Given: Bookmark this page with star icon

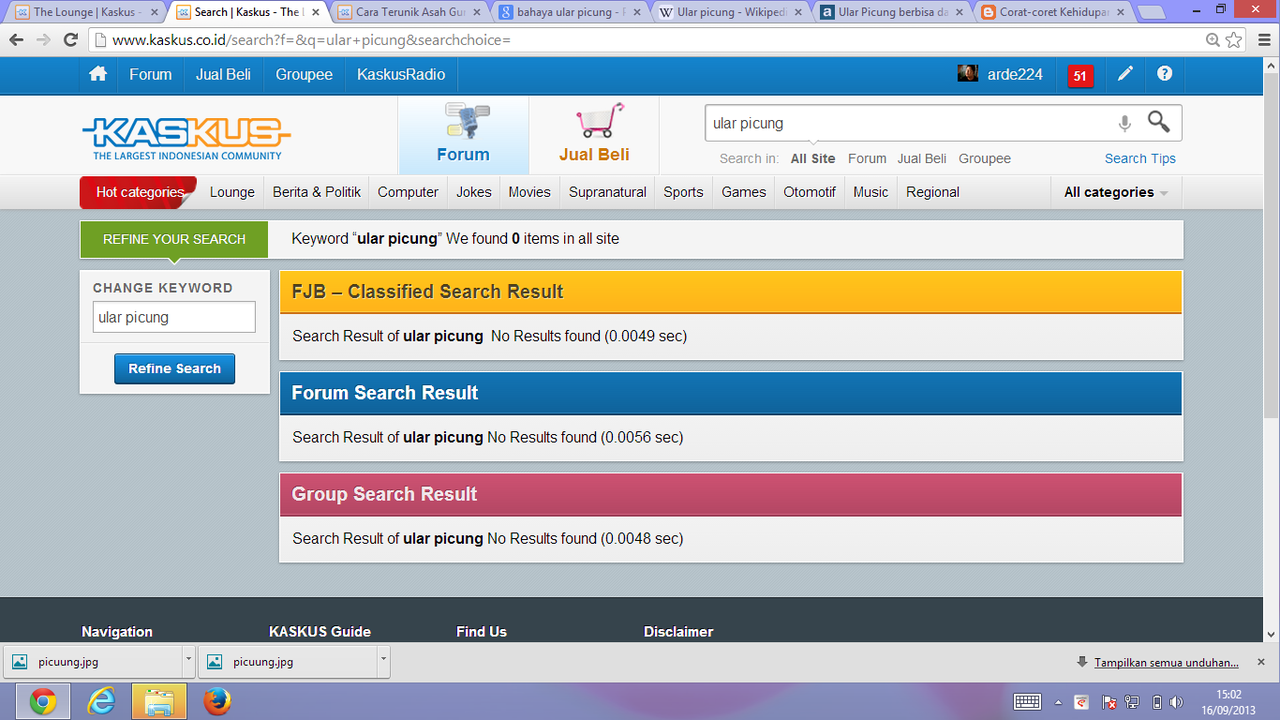Looking at the screenshot, I should (1234, 40).
